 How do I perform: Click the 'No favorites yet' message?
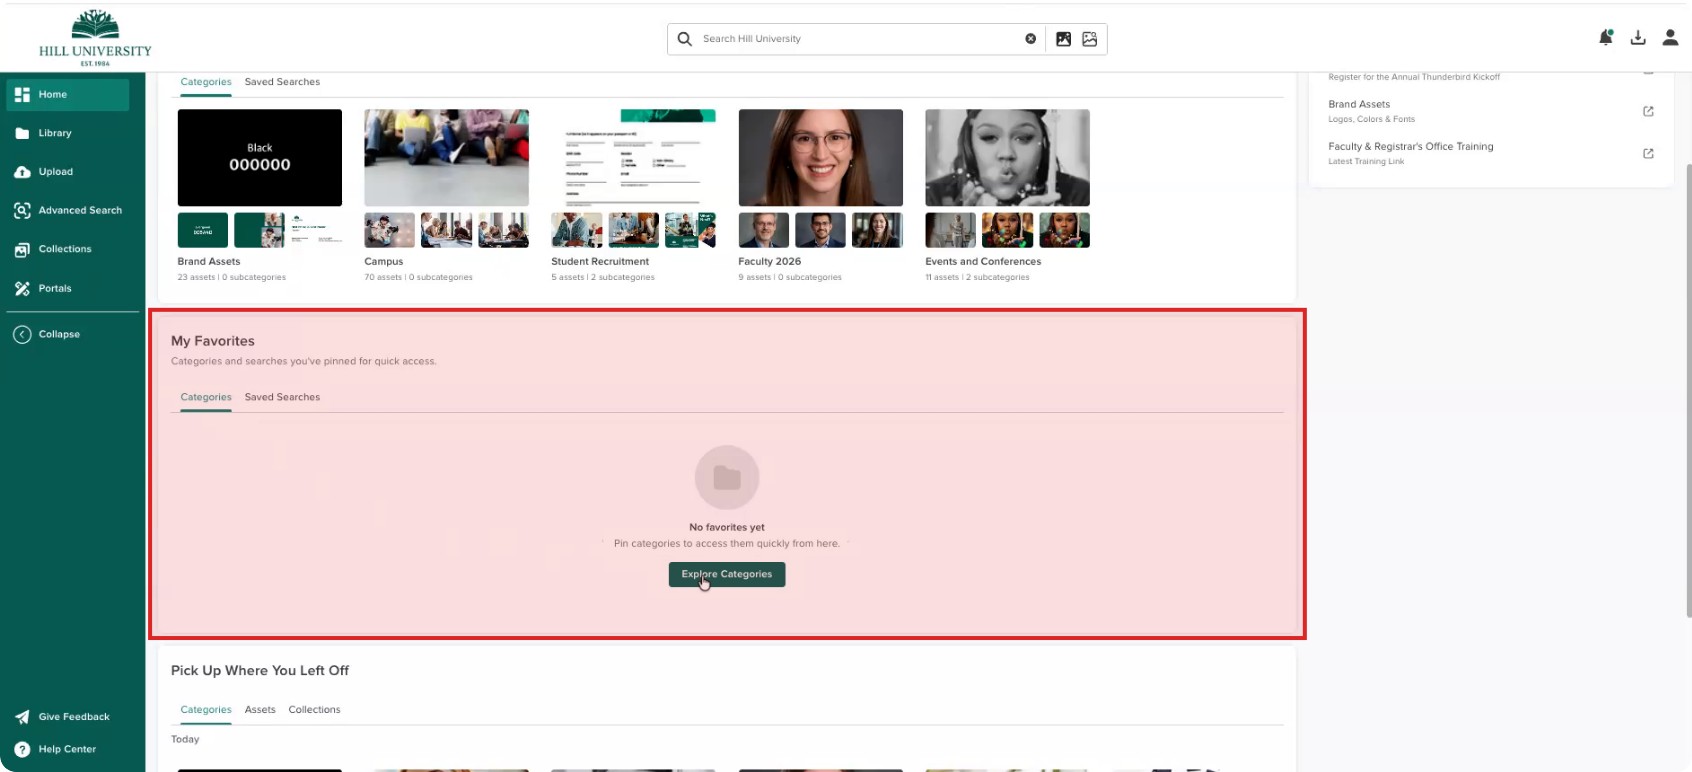point(727,527)
